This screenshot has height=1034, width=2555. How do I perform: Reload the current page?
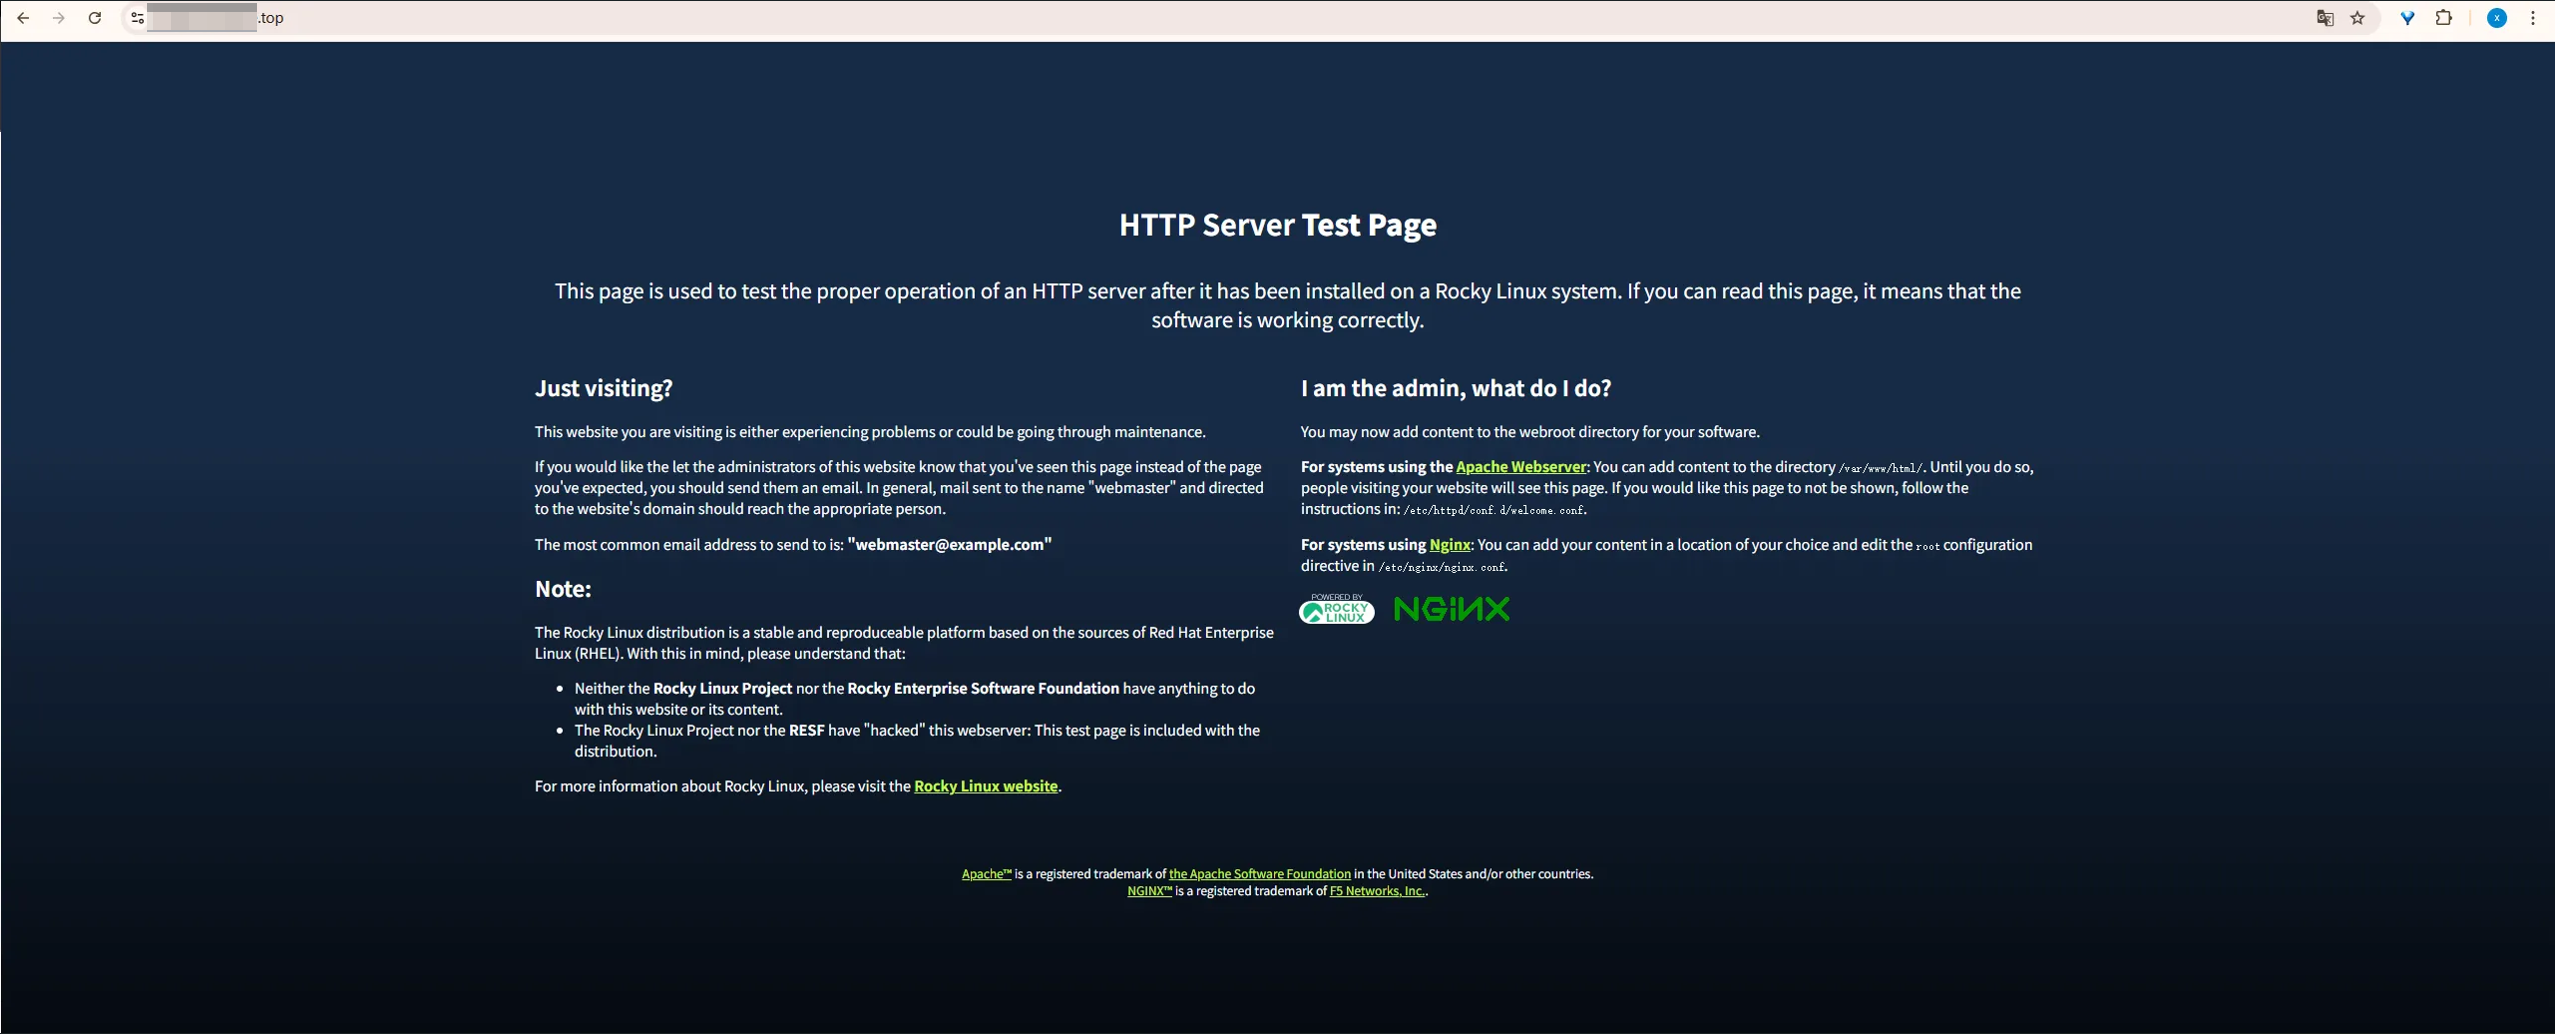[95, 18]
